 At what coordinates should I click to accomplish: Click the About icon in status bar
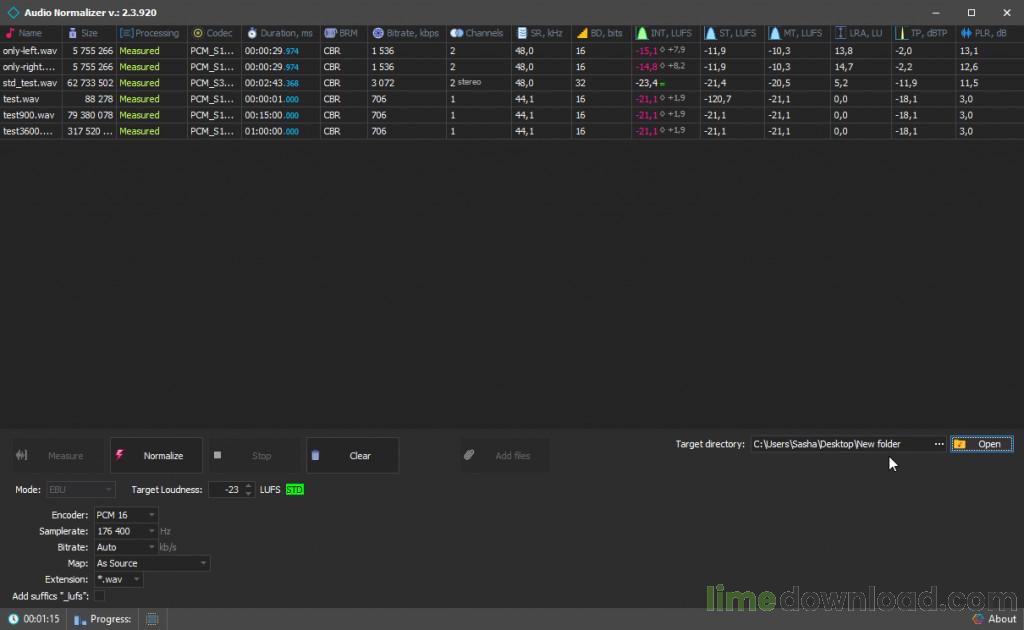[978, 619]
